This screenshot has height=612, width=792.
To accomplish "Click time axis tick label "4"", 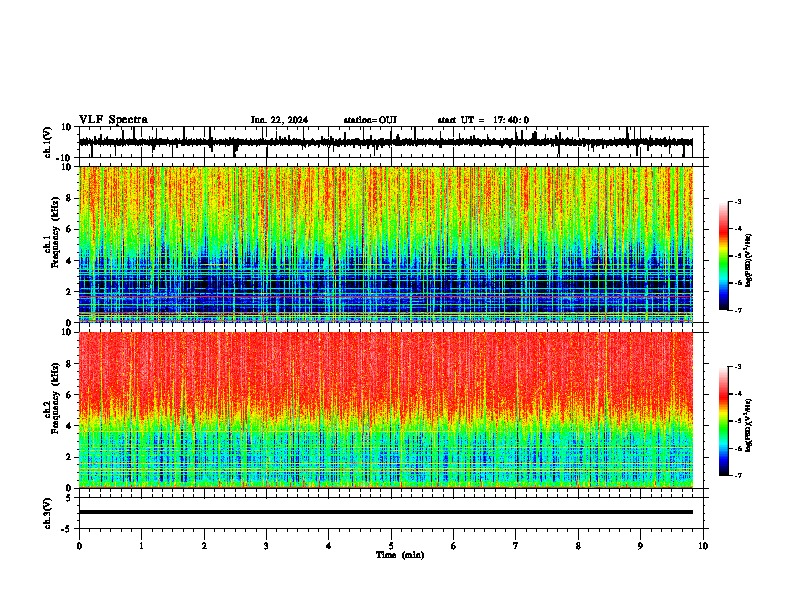I will pos(329,546).
